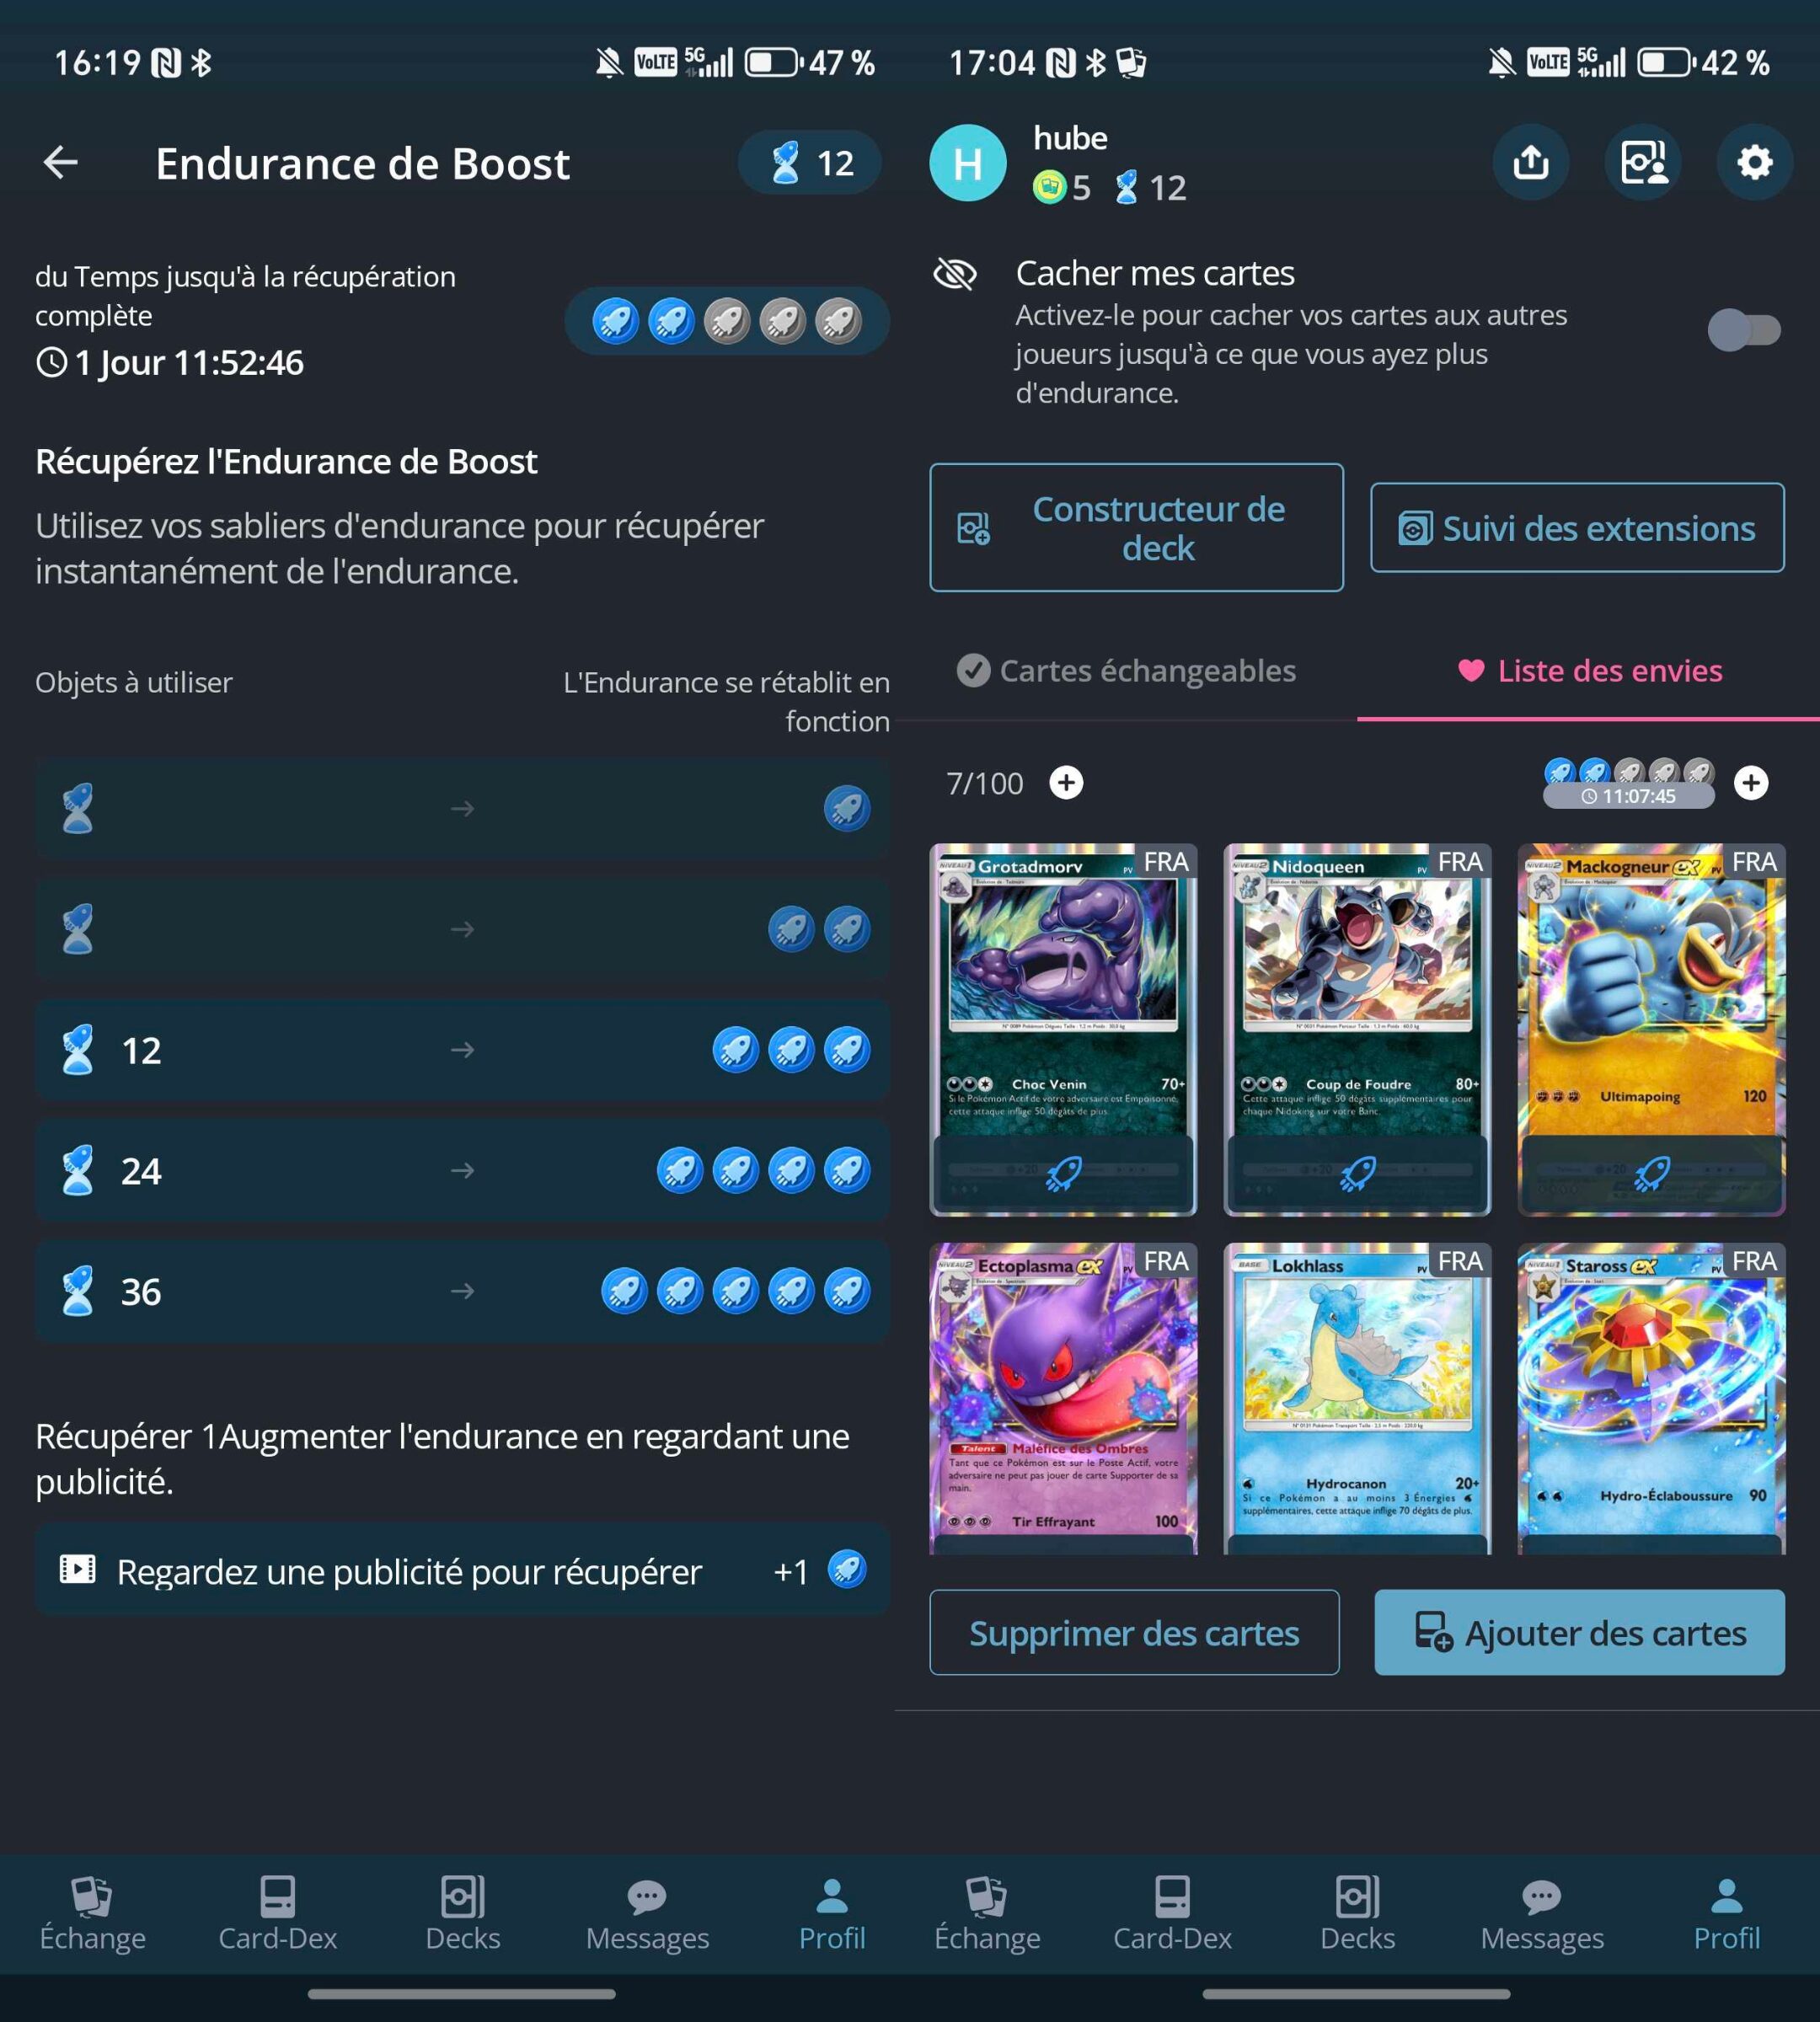1820x2022 pixels.
Task: Open Échange in right screen nav
Action: coord(987,1914)
